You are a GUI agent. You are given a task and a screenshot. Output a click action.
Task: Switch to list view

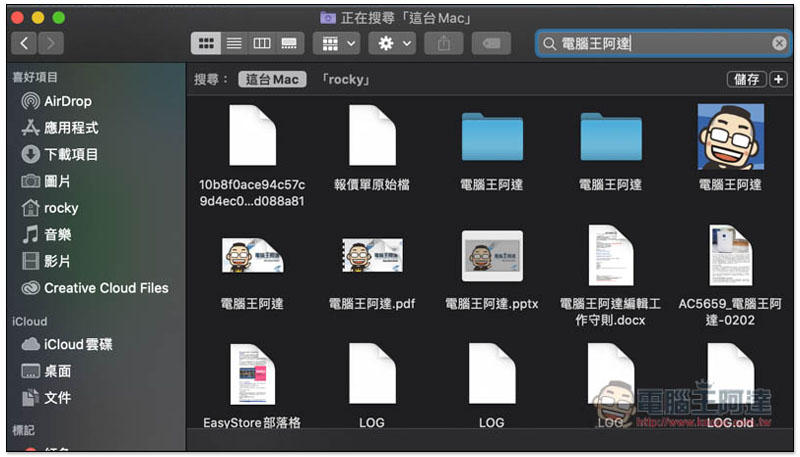(x=234, y=43)
